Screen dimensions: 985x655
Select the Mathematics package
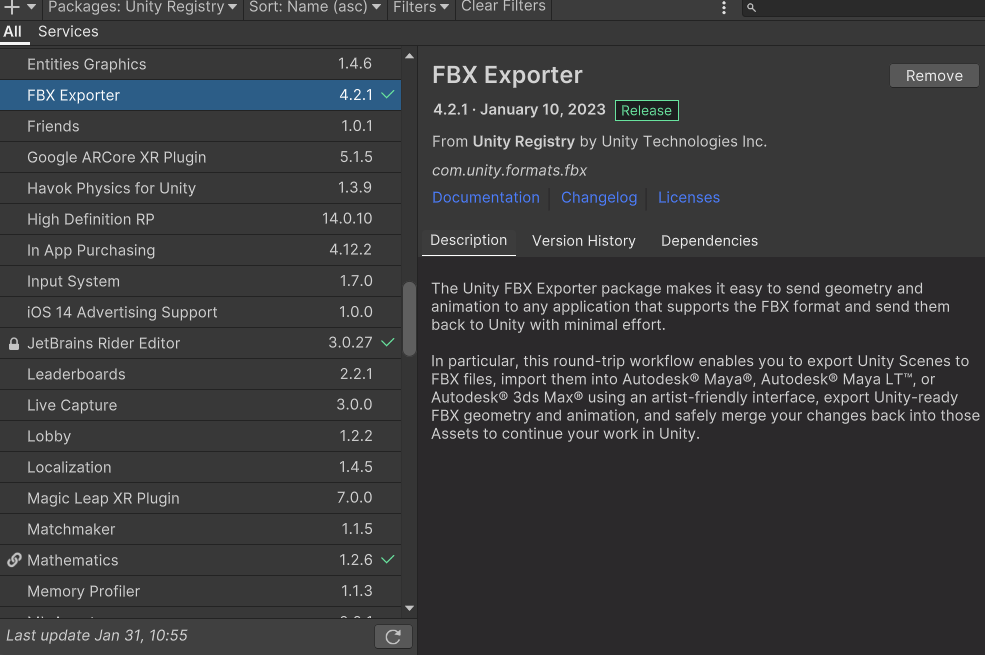click(x=200, y=560)
